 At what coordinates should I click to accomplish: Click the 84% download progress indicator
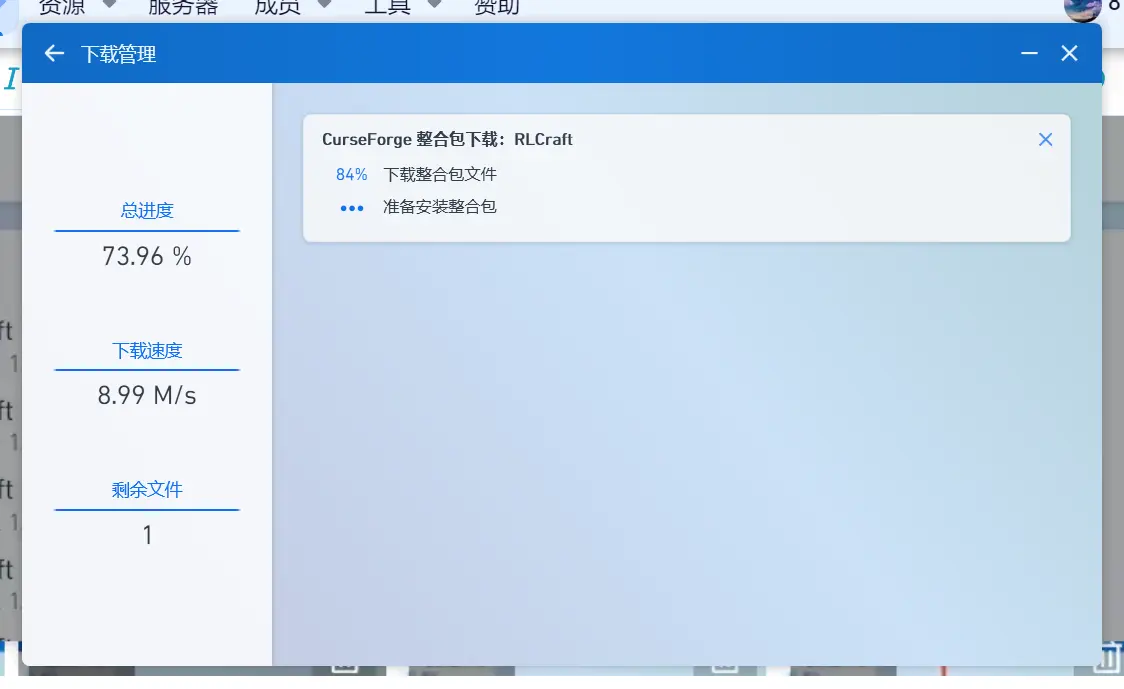(x=351, y=173)
